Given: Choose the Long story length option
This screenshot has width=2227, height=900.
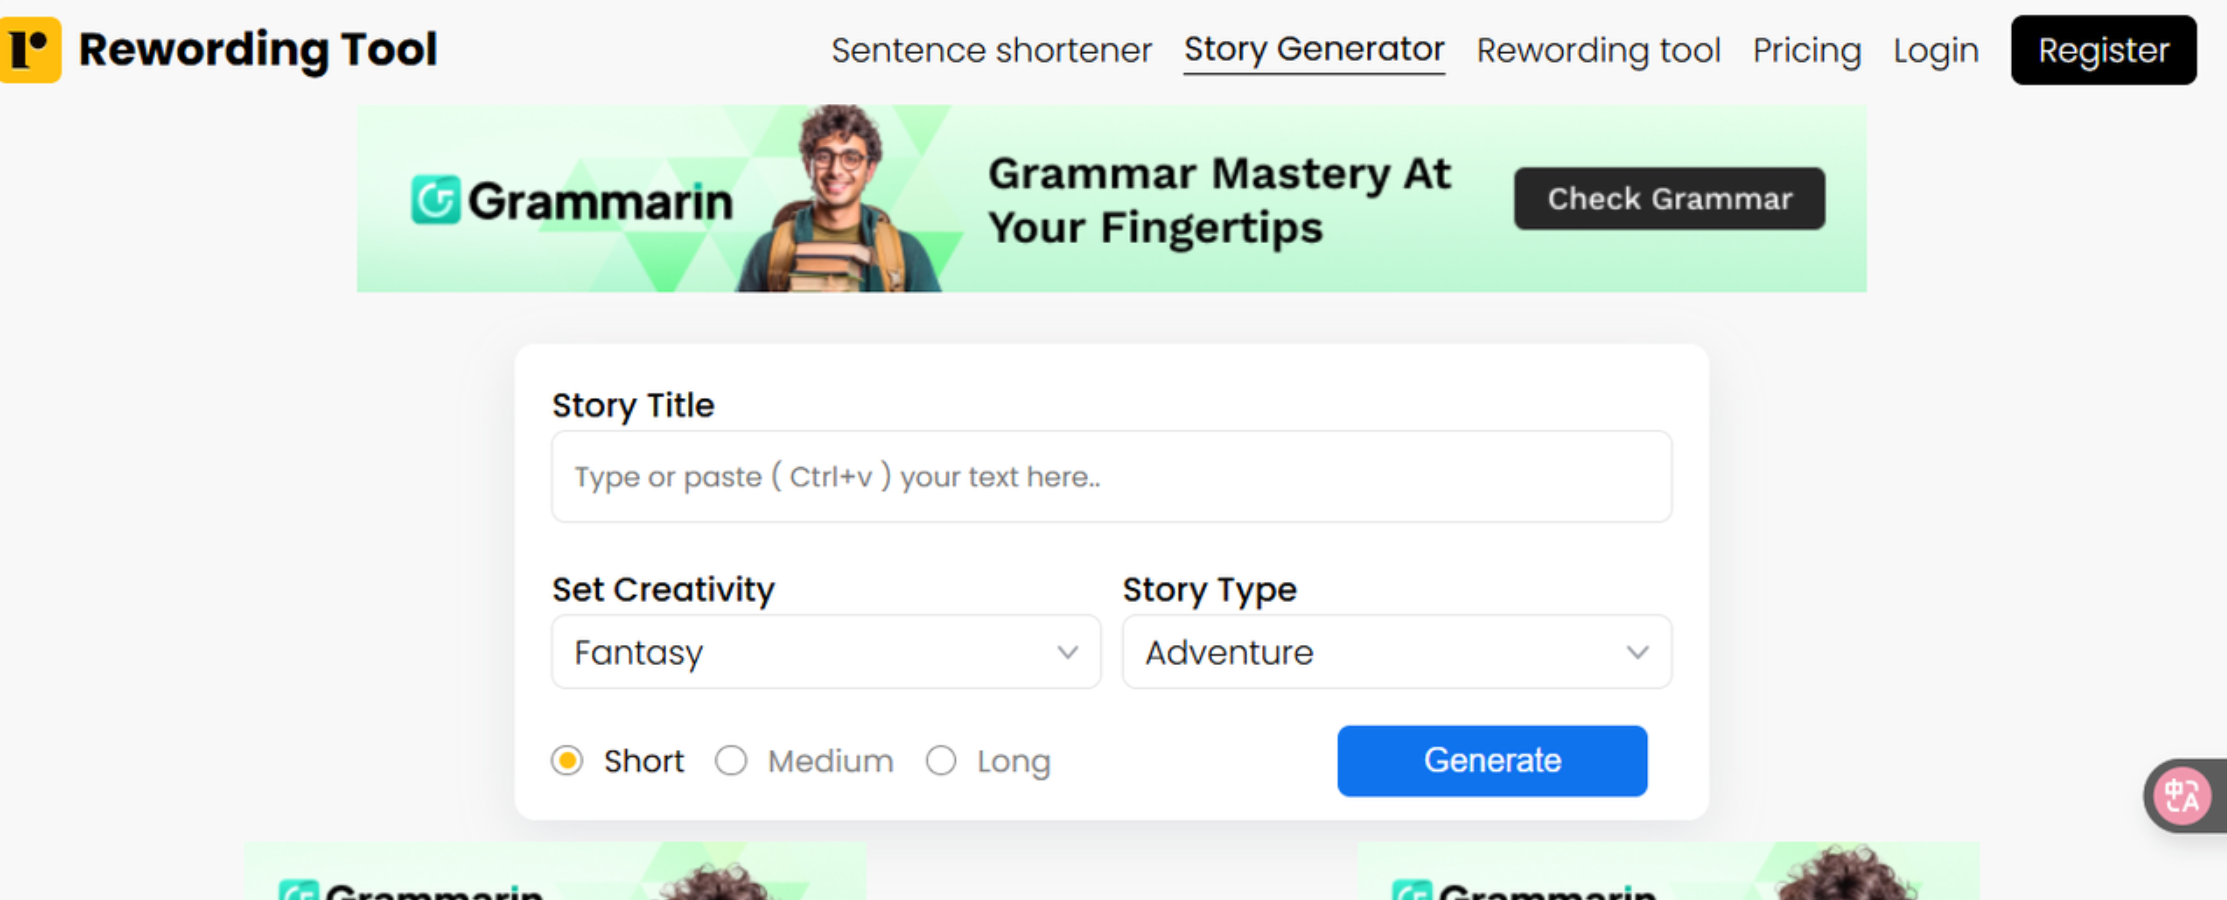Looking at the screenshot, I should click(941, 760).
